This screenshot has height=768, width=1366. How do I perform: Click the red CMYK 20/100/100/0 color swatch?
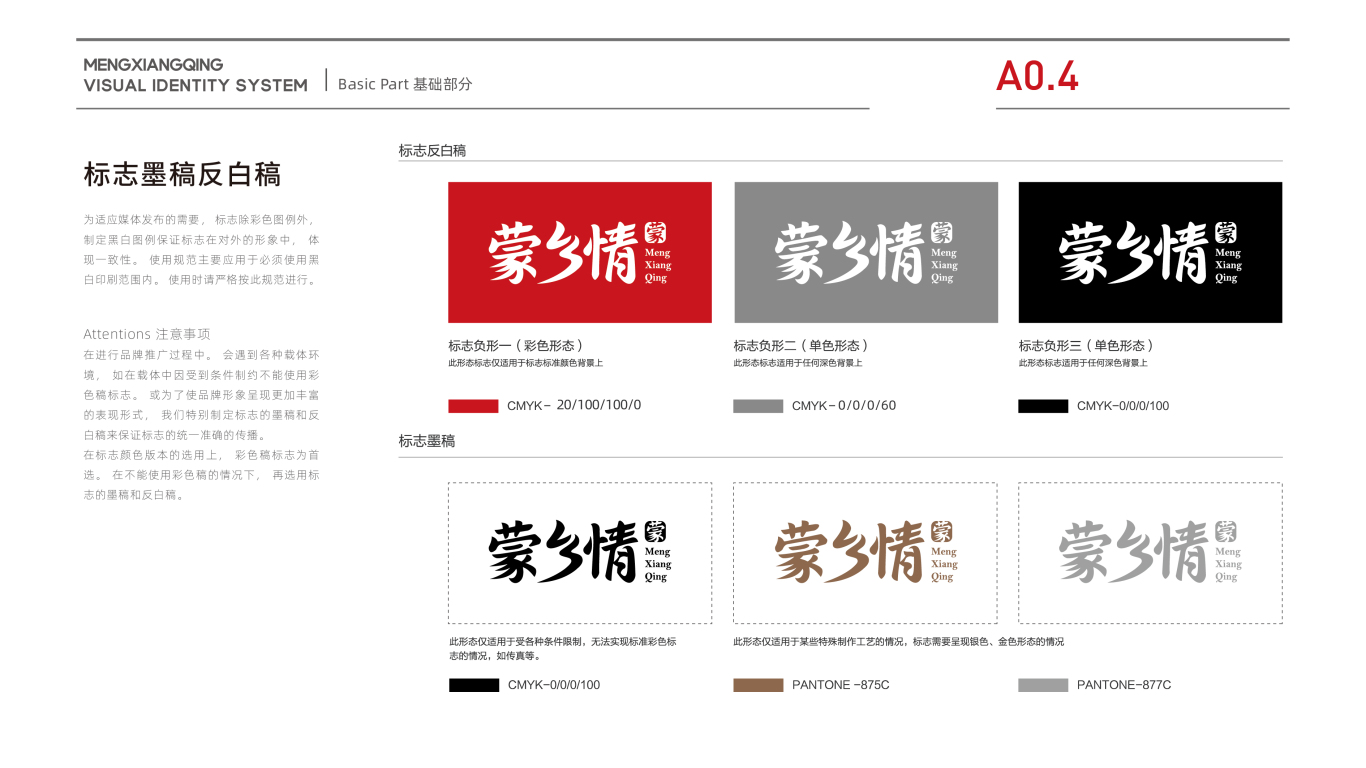pos(473,406)
